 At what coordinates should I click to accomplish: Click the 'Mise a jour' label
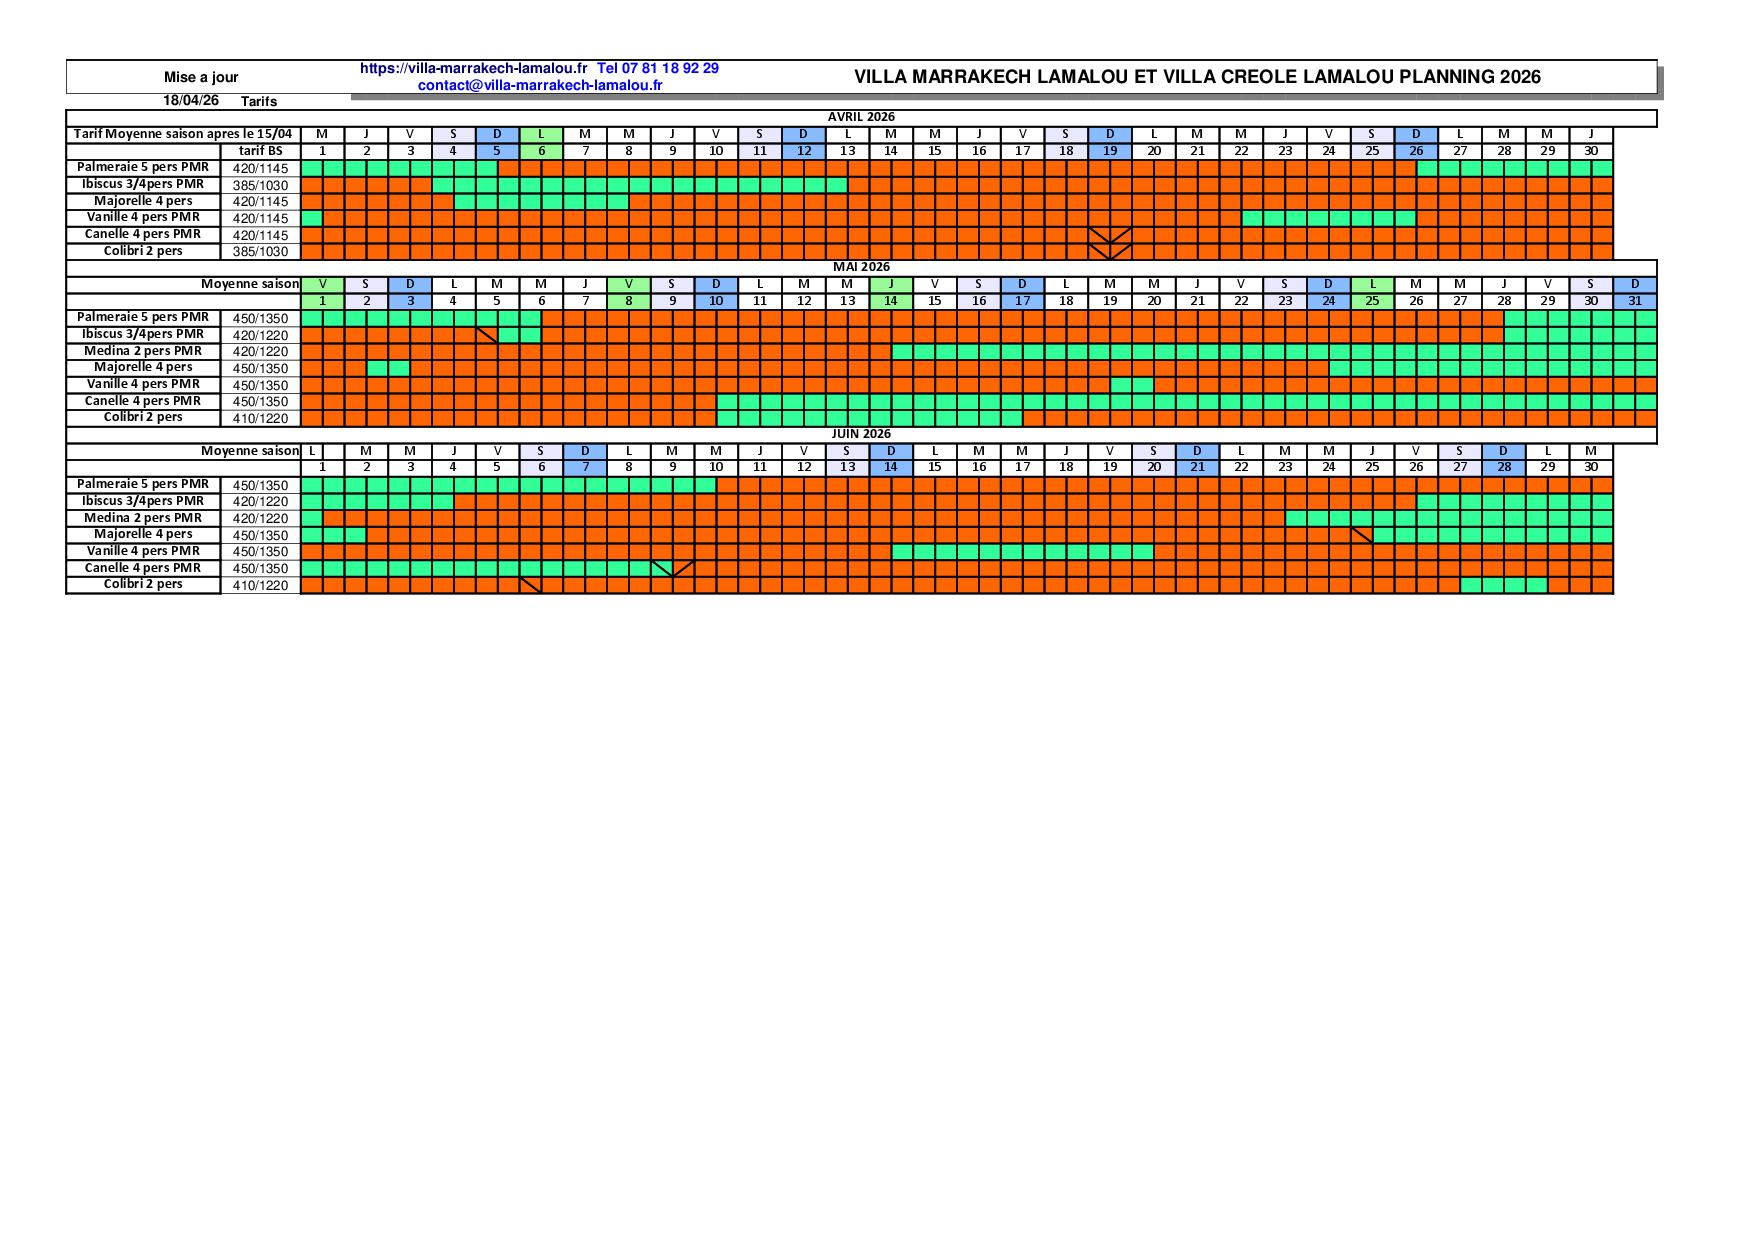pyautogui.click(x=201, y=77)
